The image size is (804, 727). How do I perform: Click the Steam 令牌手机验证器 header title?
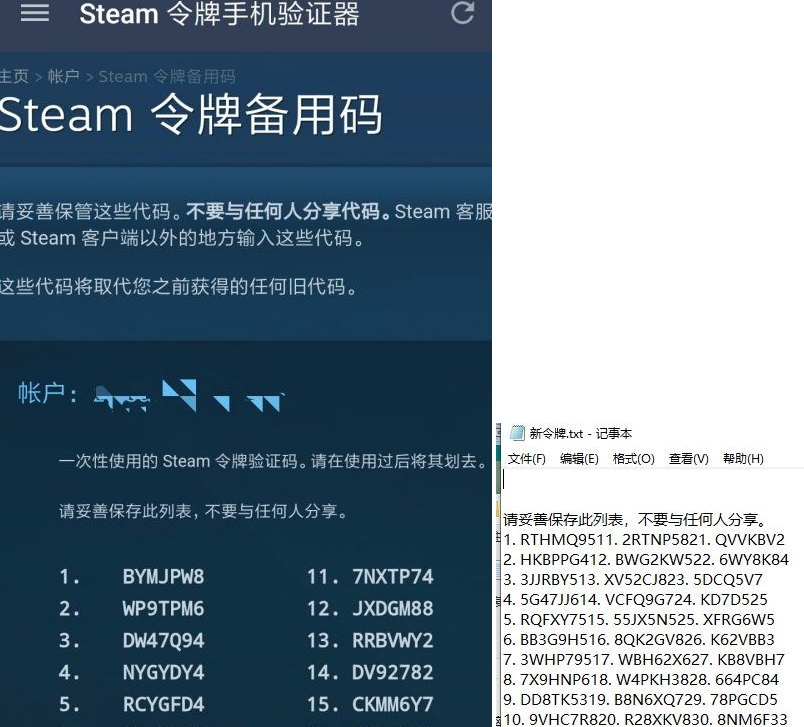tap(219, 14)
